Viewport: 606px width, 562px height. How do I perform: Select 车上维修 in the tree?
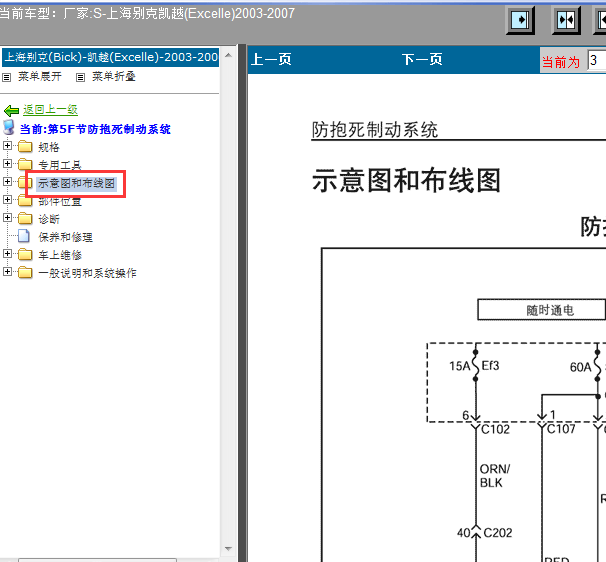coord(60,255)
